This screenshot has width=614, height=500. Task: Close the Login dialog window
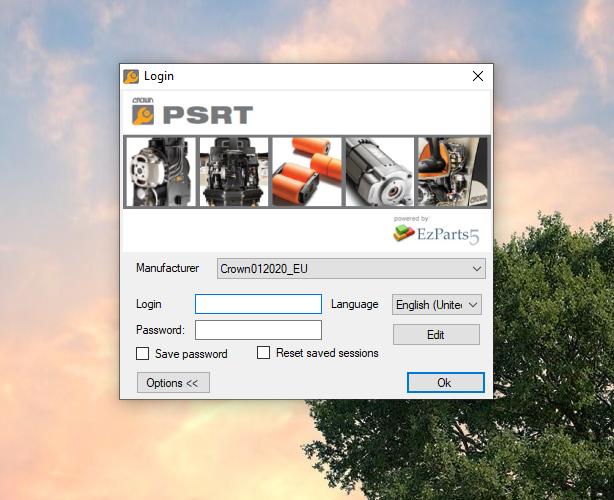point(477,76)
